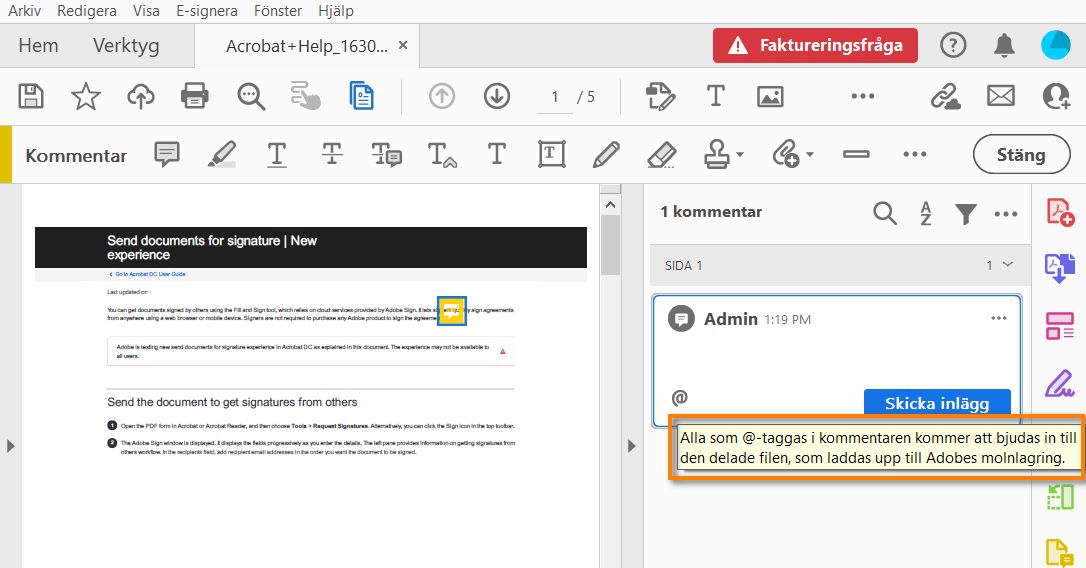Click the Faktureringsfråga alert button
The height and width of the screenshot is (568, 1086).
[815, 46]
